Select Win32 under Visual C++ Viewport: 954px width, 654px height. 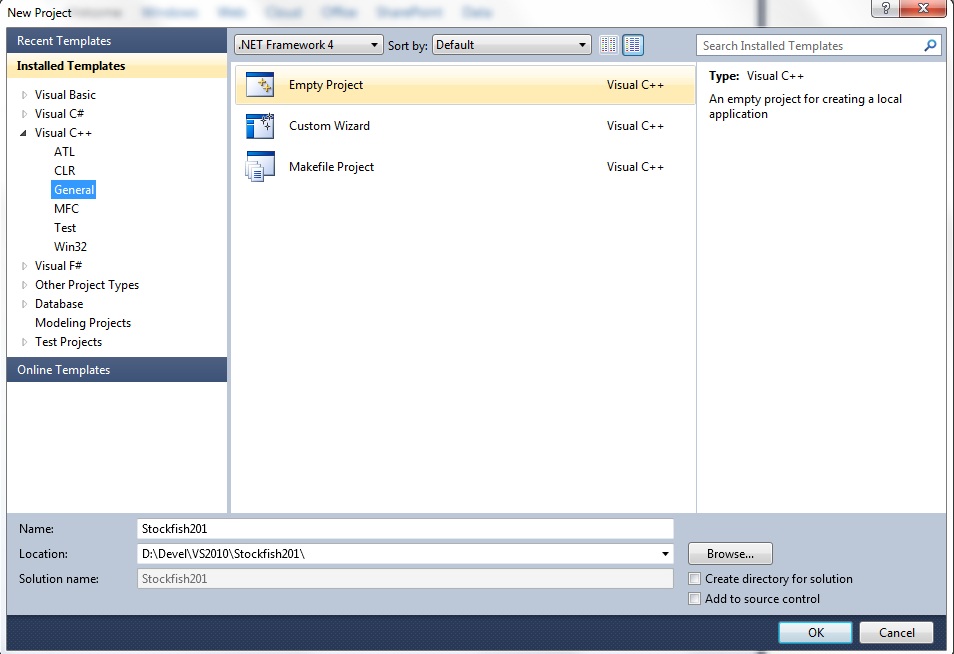pos(70,246)
